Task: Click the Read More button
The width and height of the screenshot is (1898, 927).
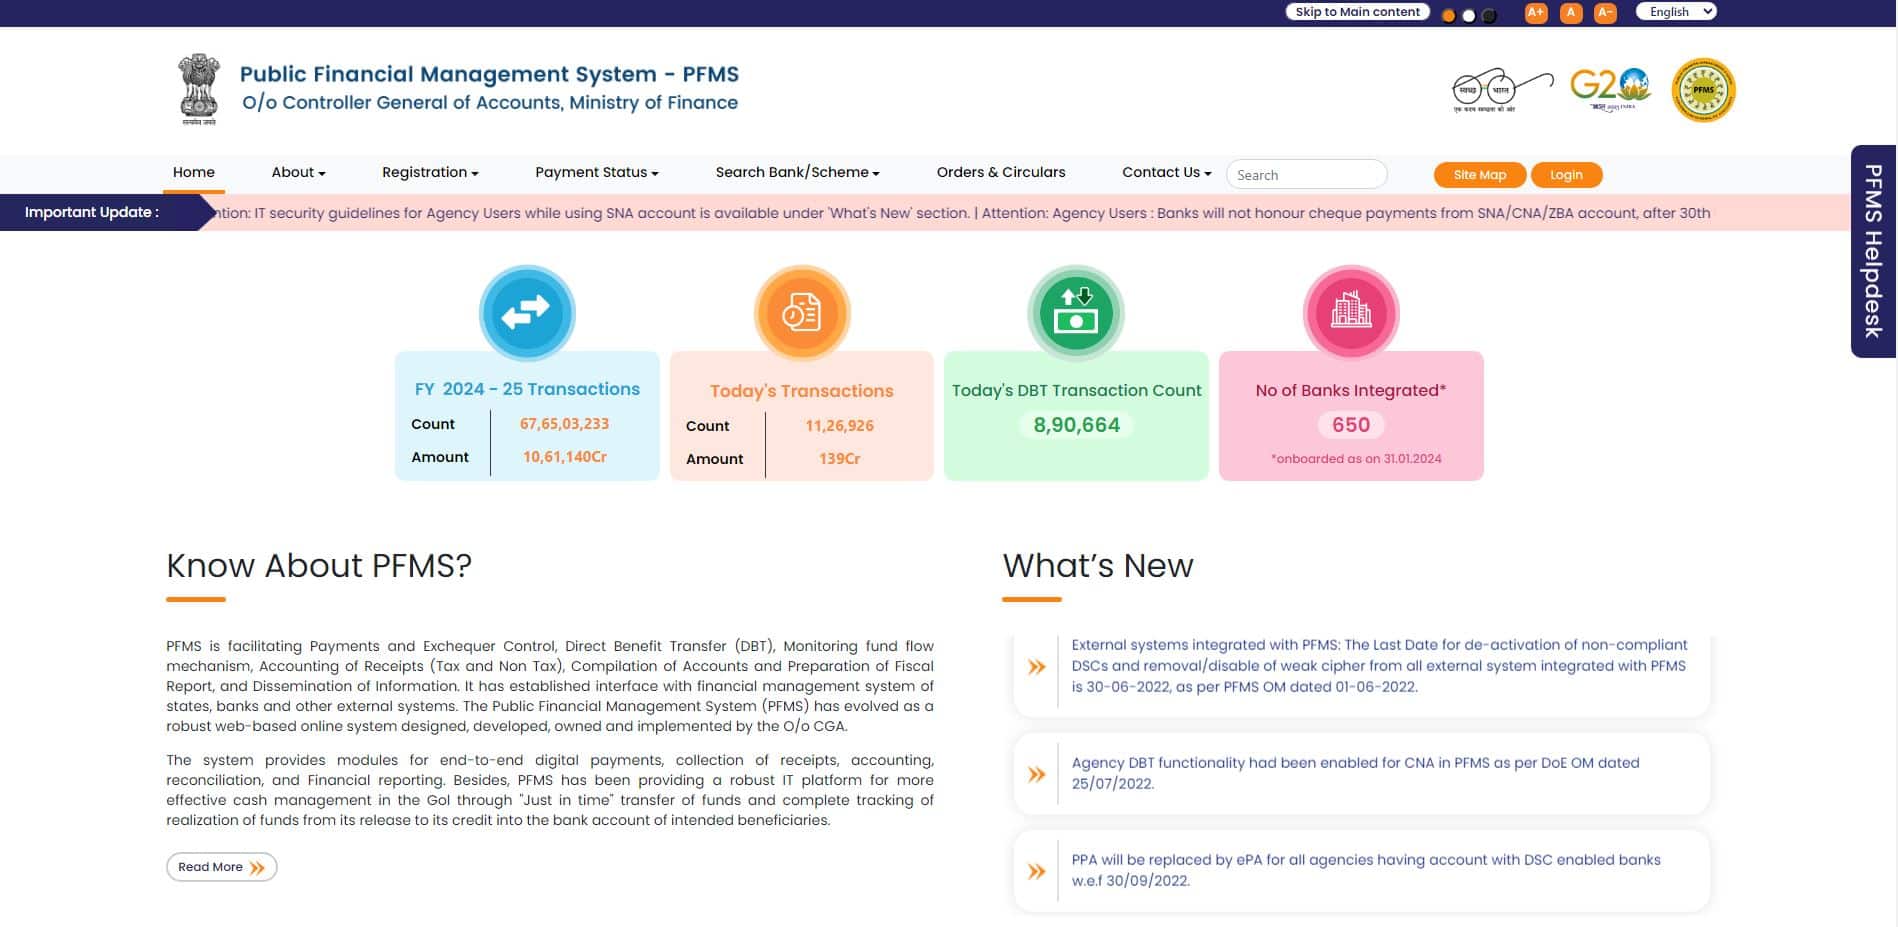Action: [x=221, y=867]
